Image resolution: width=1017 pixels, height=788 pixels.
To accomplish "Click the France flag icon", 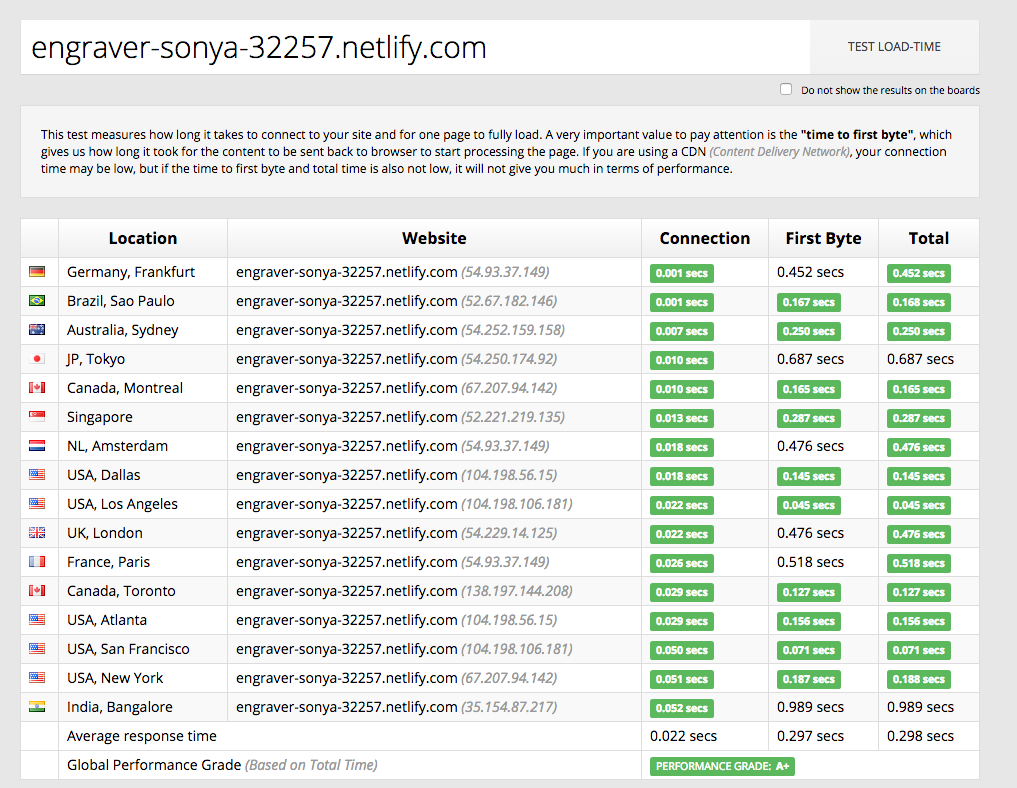I will coord(37,562).
